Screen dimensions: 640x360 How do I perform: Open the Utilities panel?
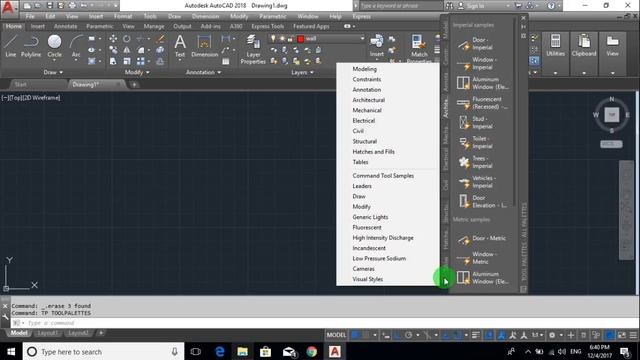[555, 46]
